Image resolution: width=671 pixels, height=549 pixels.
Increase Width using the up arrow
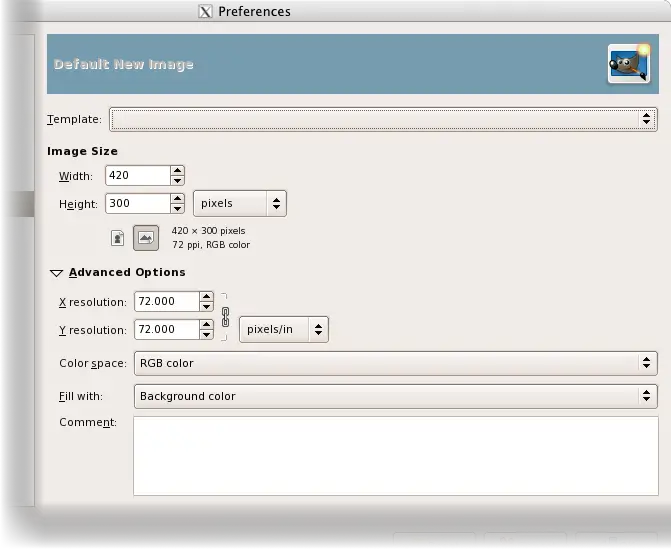click(177, 170)
